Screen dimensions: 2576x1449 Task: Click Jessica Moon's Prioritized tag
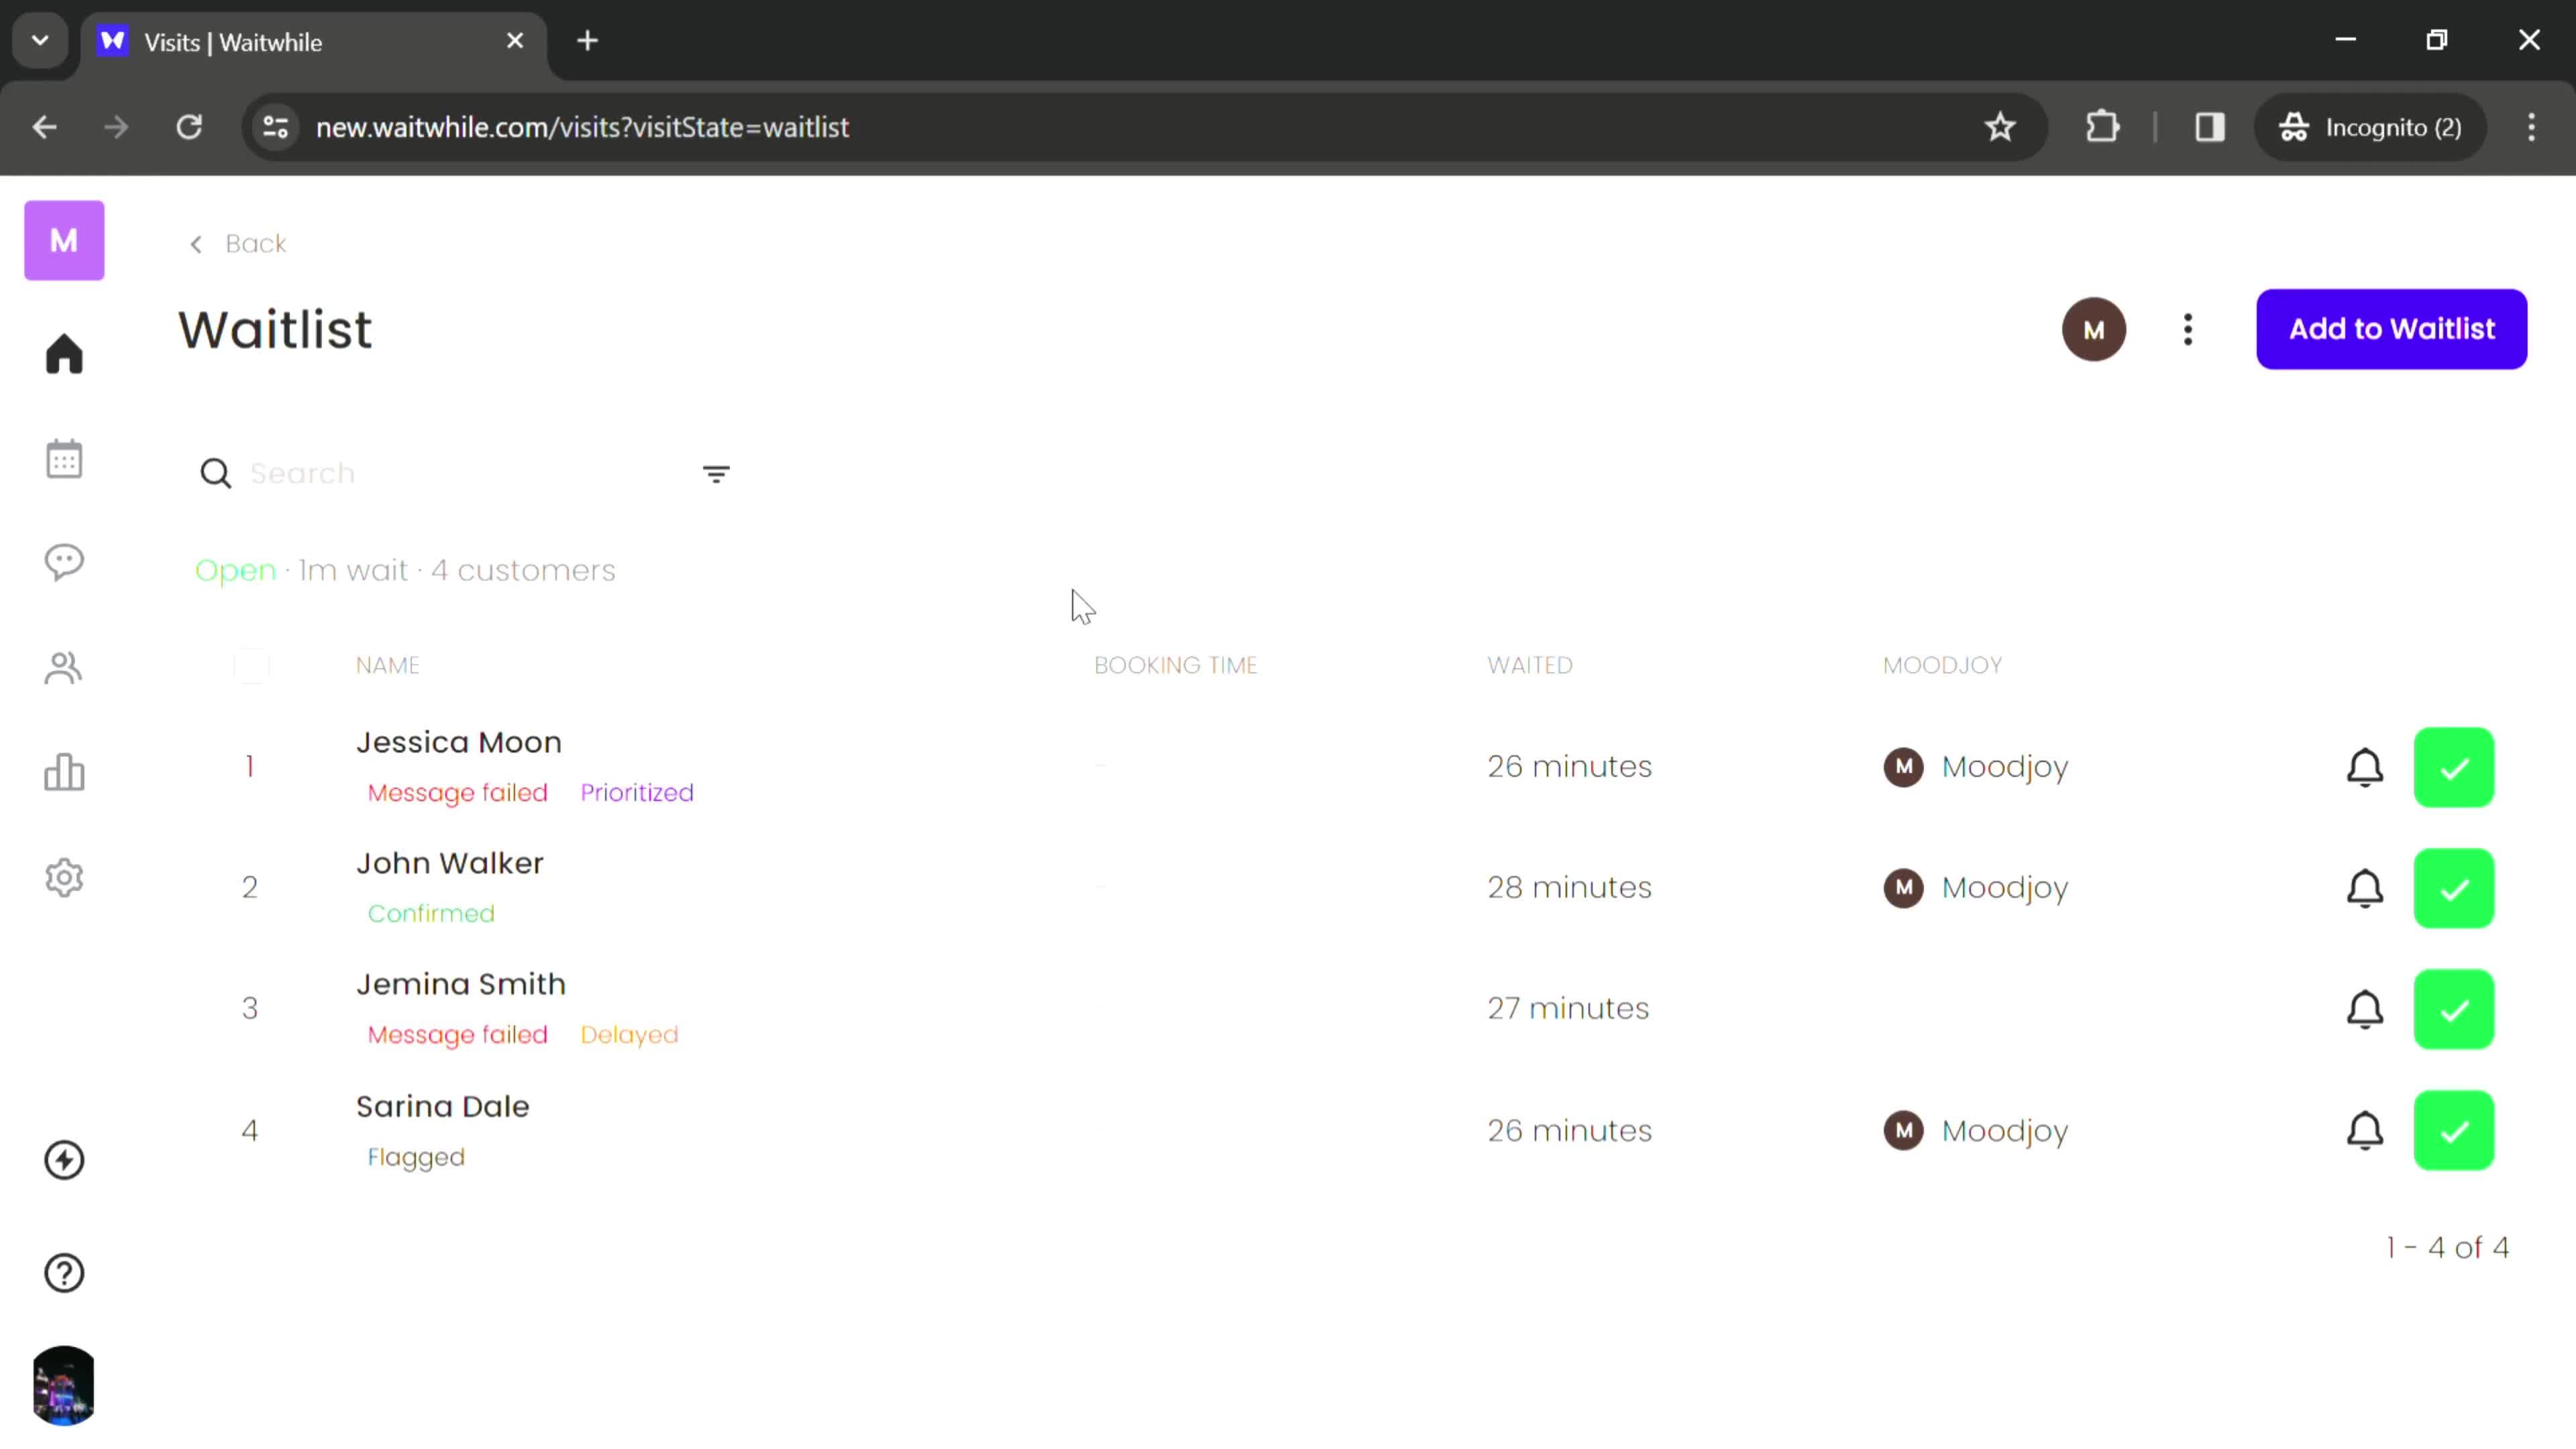click(x=637, y=793)
